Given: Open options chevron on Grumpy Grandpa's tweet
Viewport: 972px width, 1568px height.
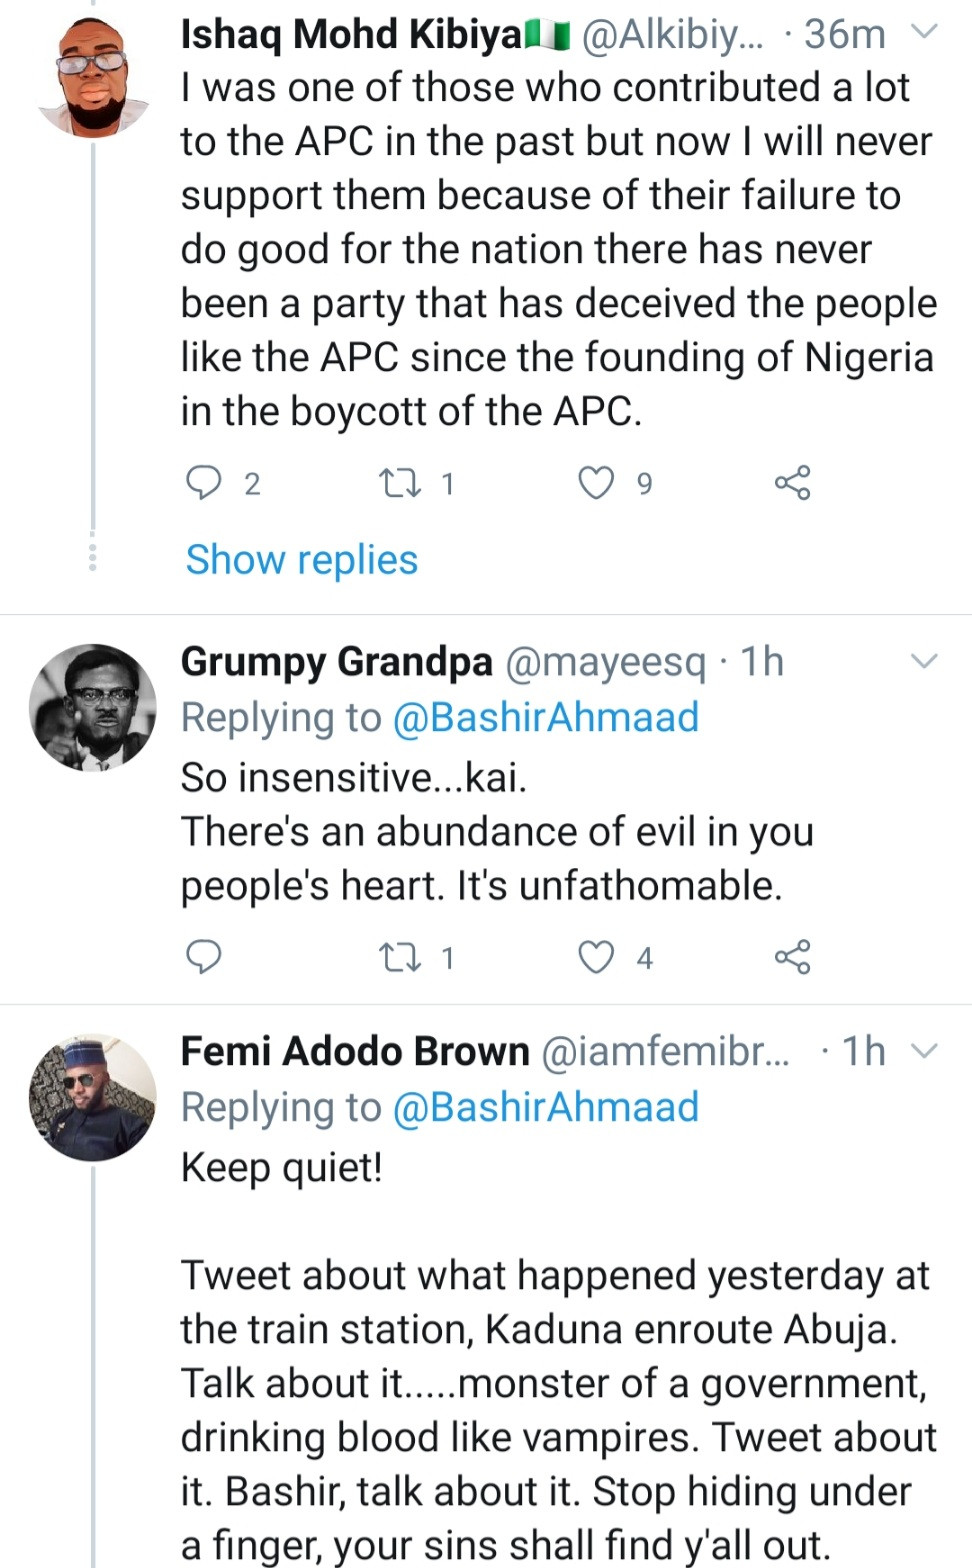Looking at the screenshot, I should pos(925,661).
